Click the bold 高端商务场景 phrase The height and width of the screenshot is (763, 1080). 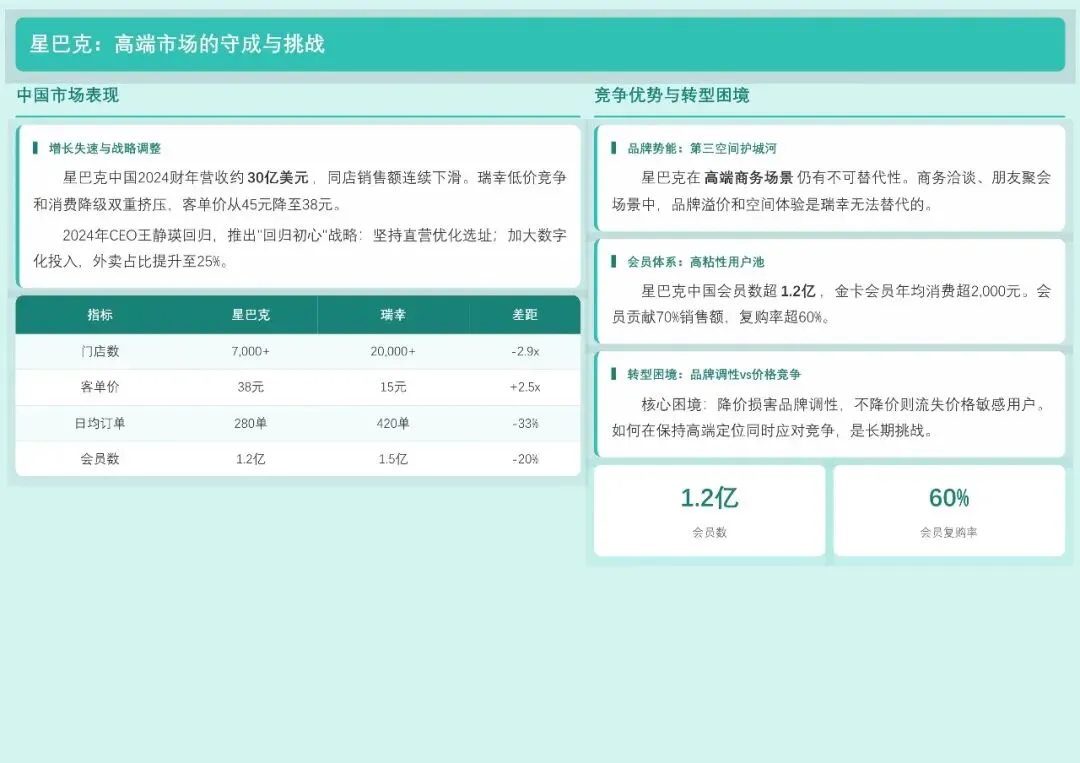click(748, 178)
